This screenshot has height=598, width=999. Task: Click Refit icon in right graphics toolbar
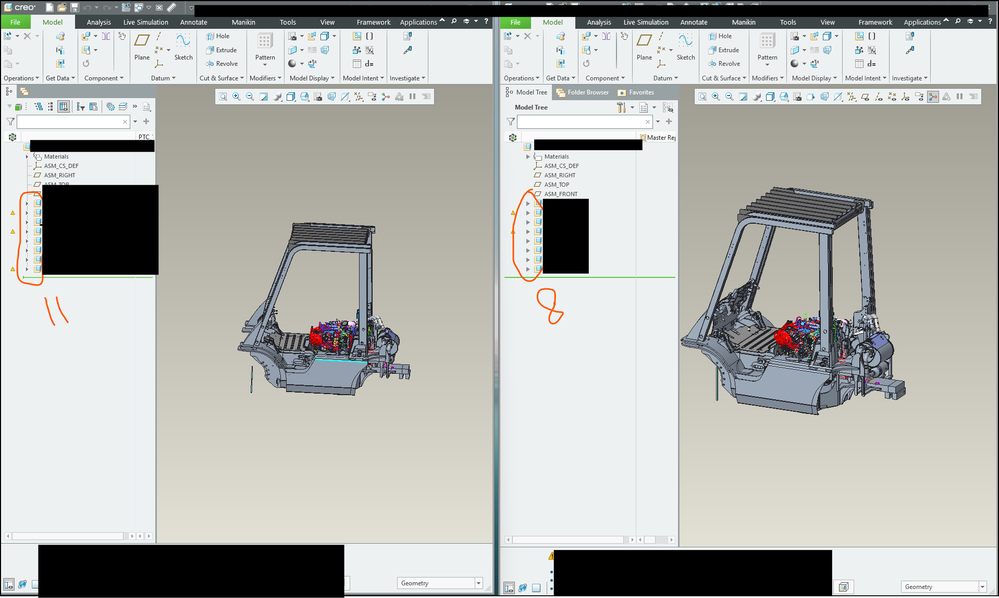click(702, 97)
